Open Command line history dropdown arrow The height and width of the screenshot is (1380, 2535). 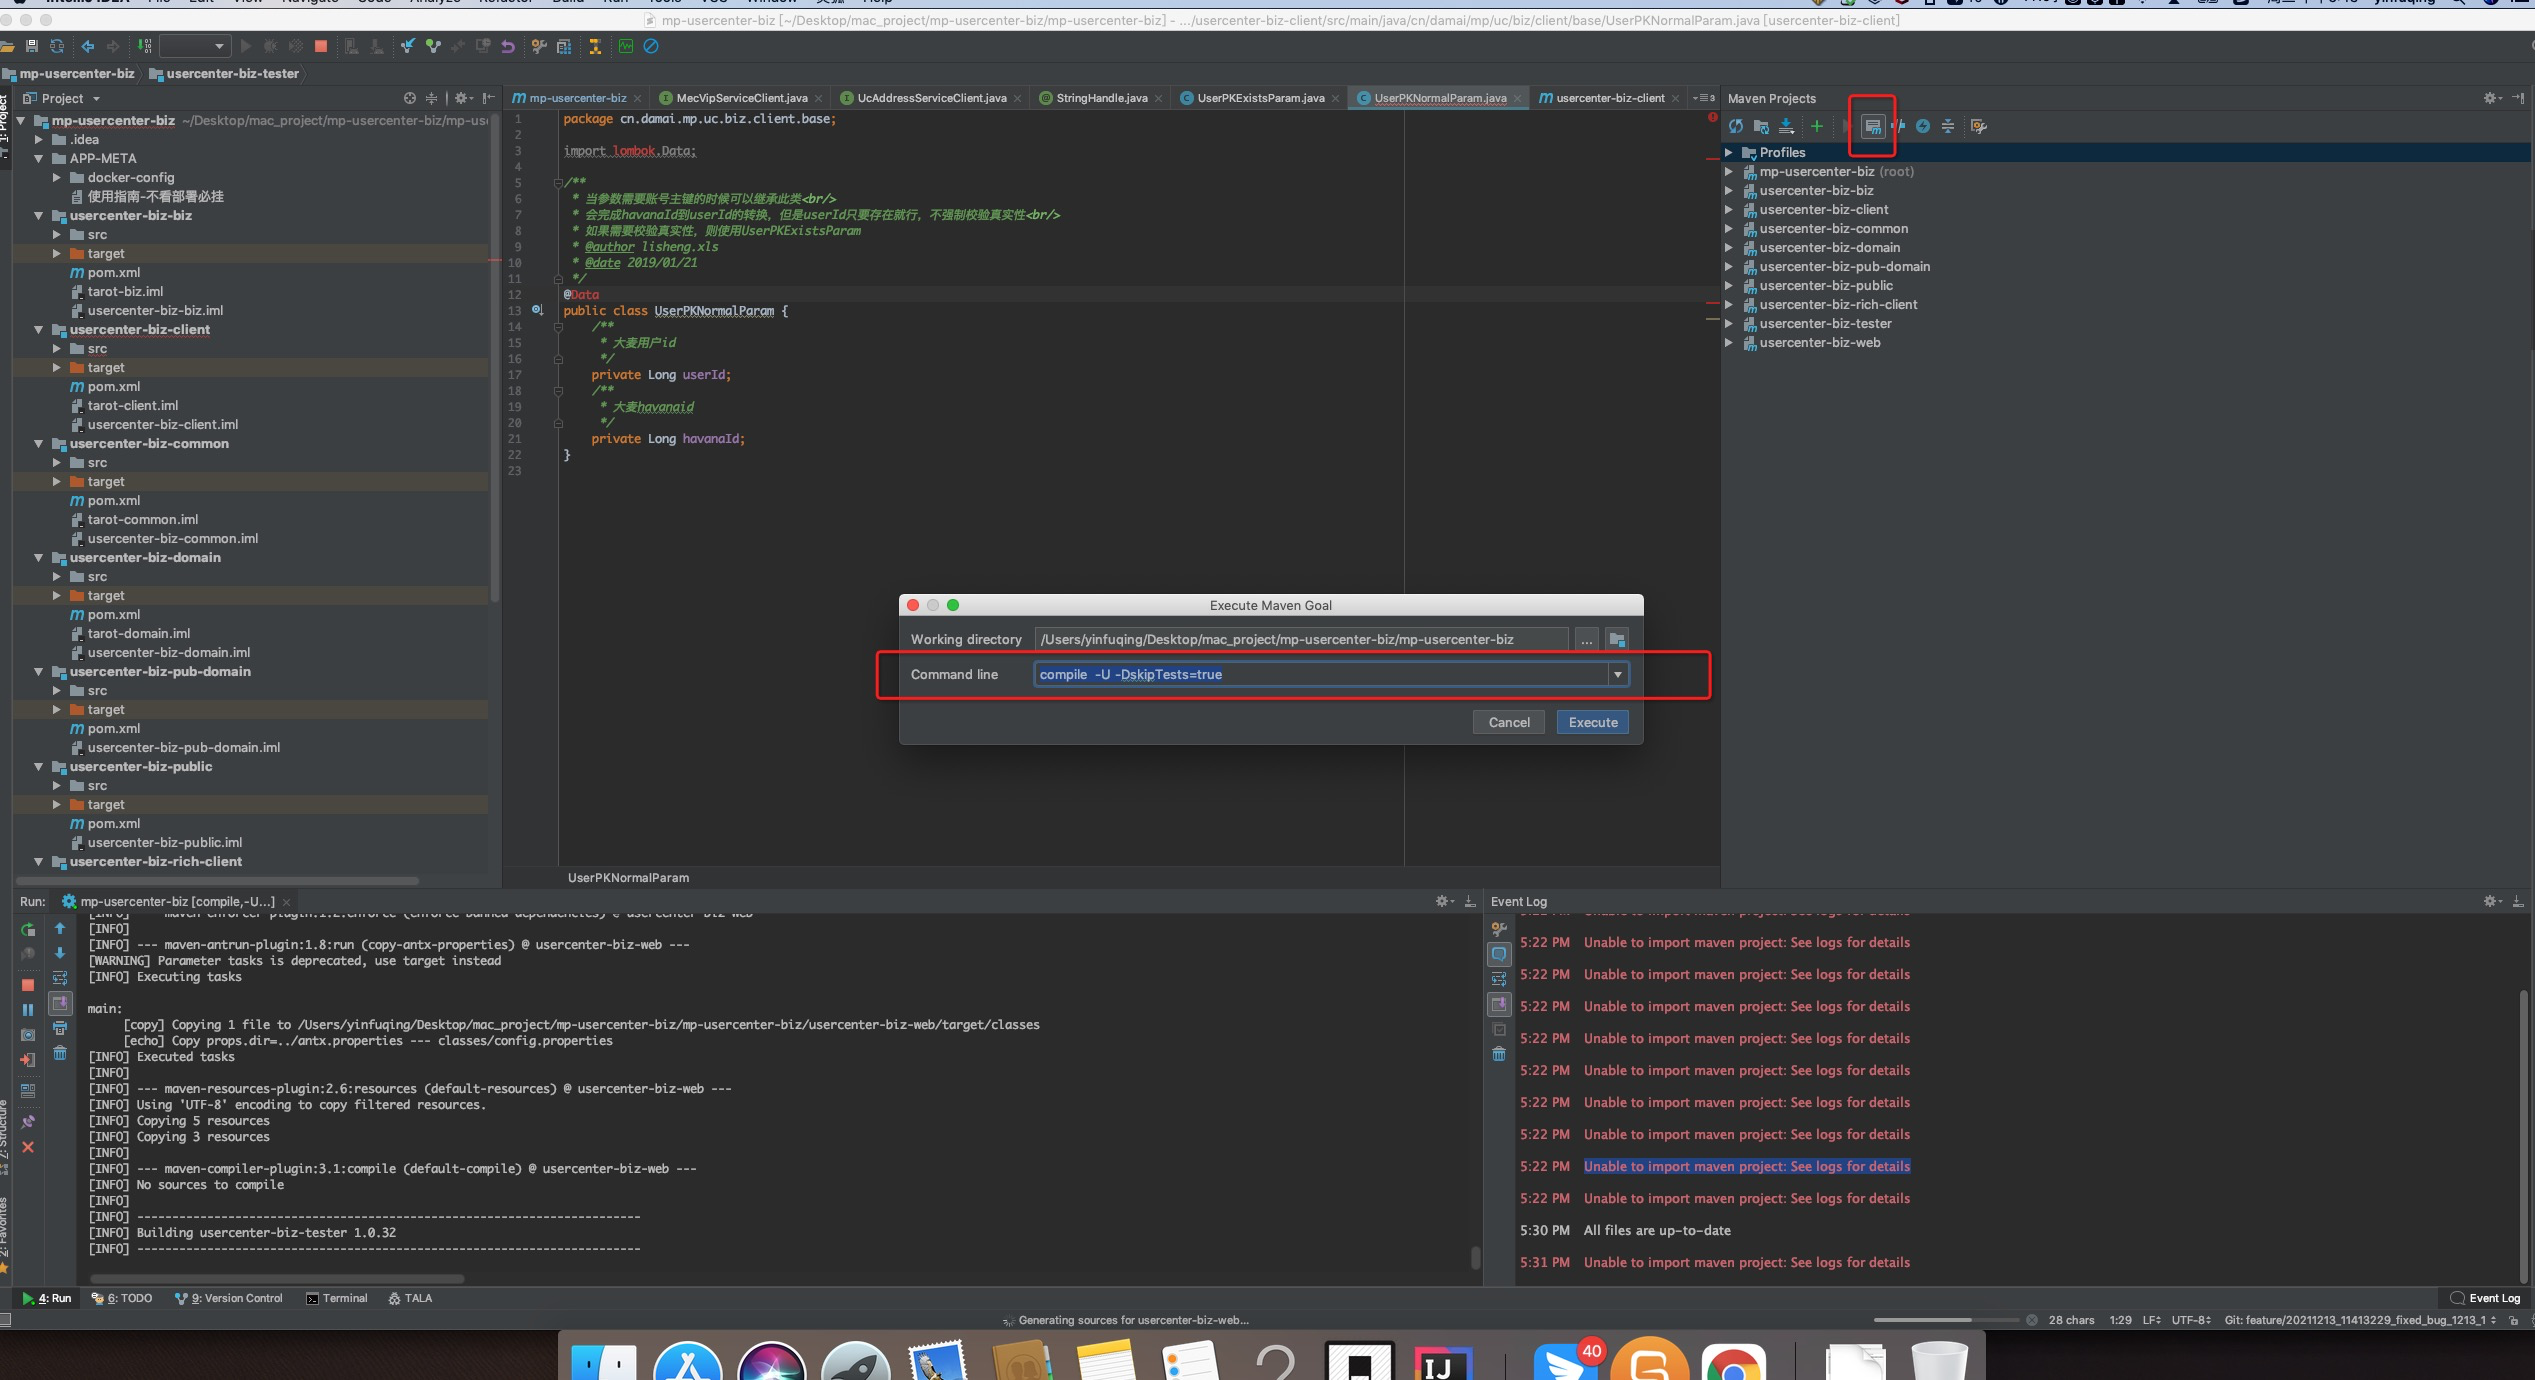click(x=1617, y=675)
